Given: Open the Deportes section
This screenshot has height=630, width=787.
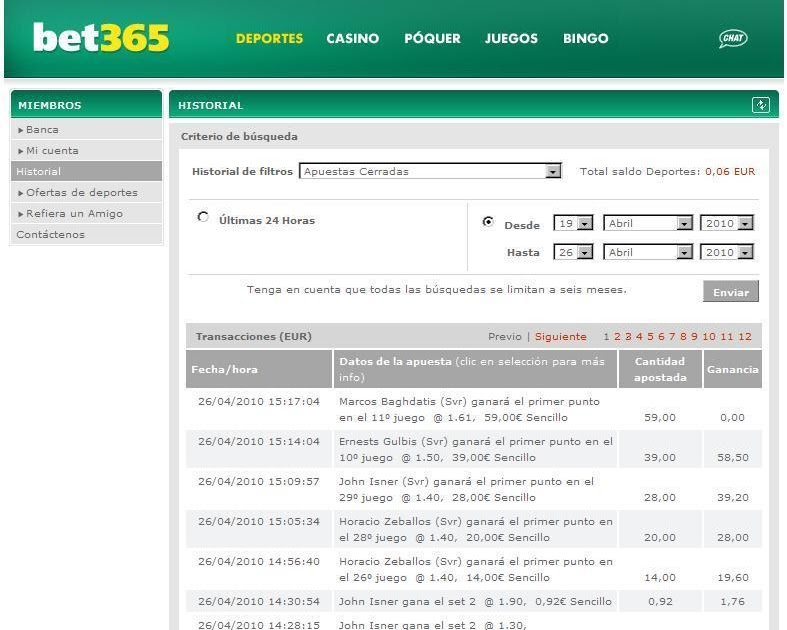Looking at the screenshot, I should tap(270, 38).
